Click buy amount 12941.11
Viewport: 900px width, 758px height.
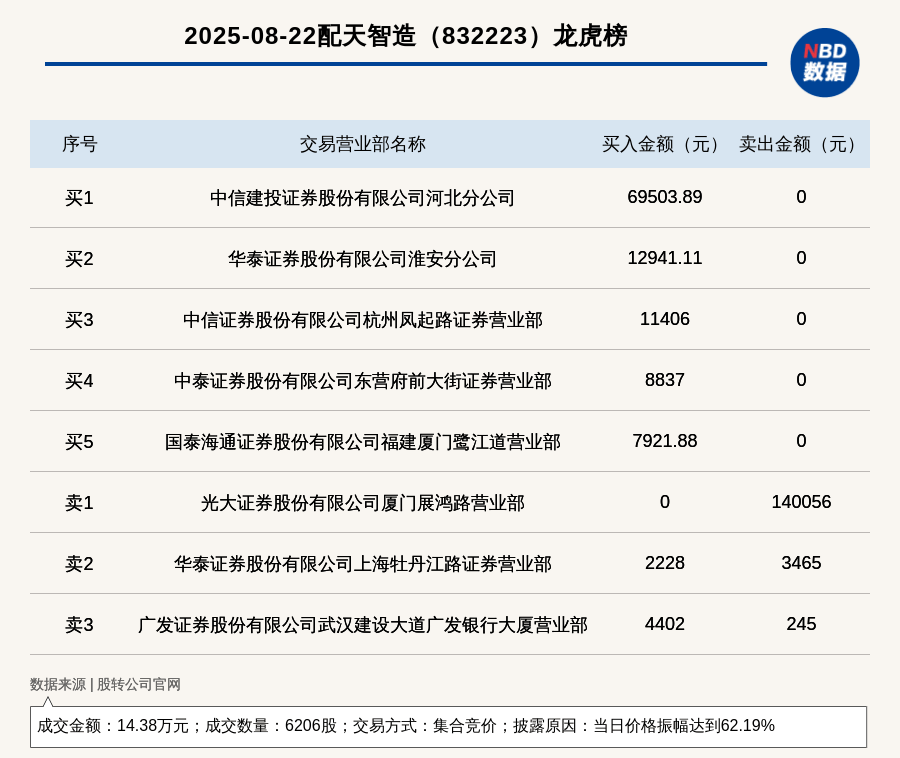(665, 258)
